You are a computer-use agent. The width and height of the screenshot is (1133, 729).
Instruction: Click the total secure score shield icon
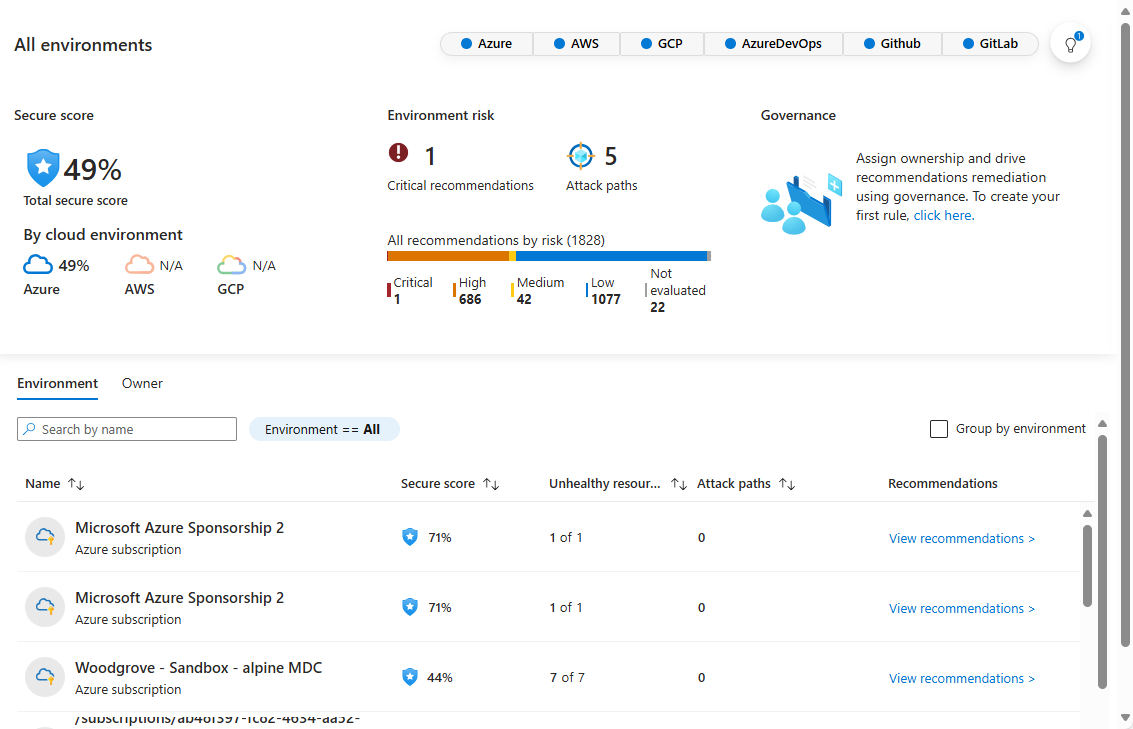43,168
